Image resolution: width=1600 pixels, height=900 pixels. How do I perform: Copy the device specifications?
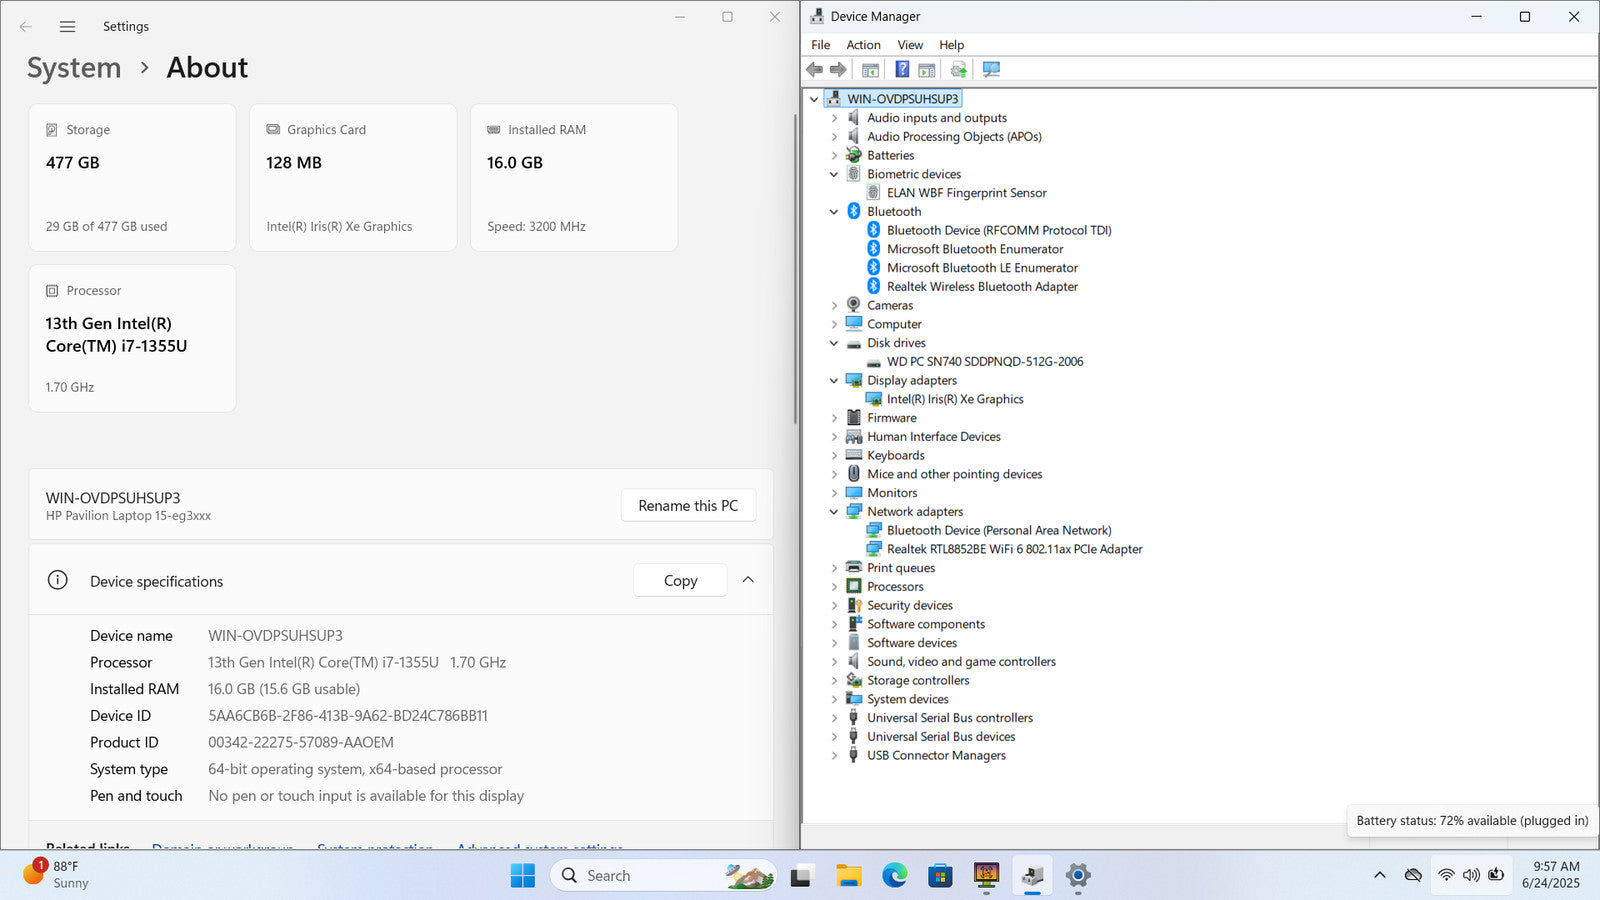(x=680, y=581)
